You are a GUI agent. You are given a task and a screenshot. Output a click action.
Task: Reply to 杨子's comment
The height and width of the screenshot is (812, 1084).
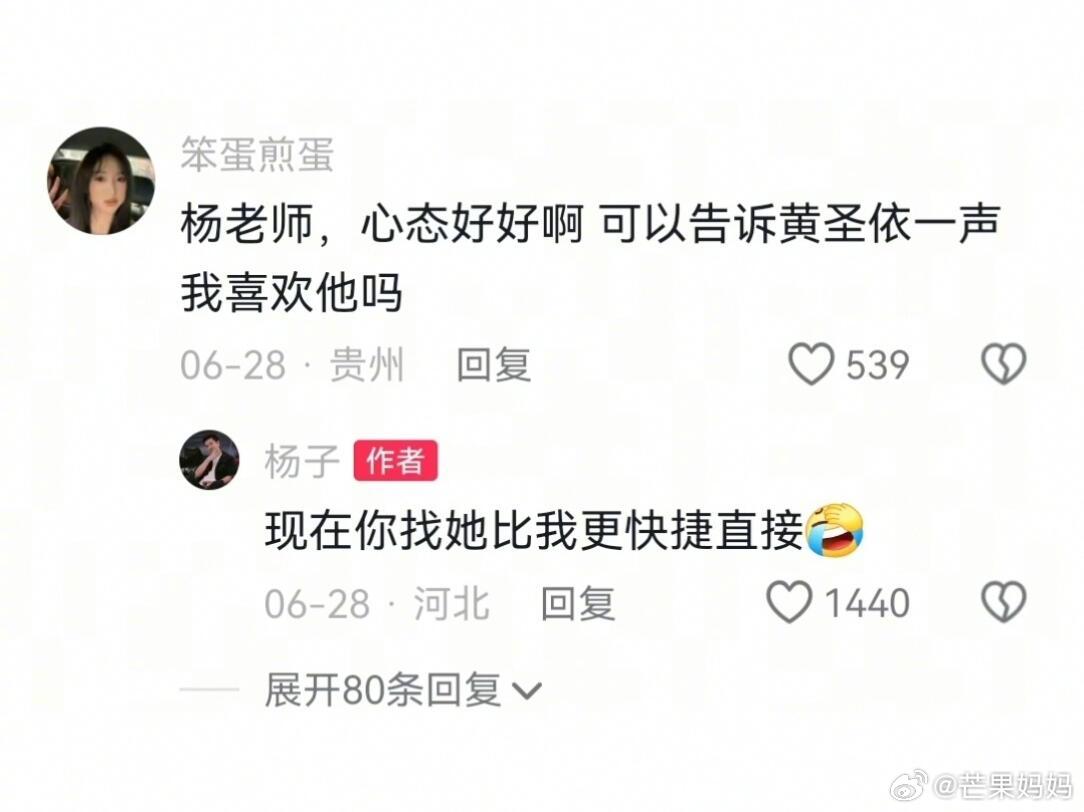578,603
